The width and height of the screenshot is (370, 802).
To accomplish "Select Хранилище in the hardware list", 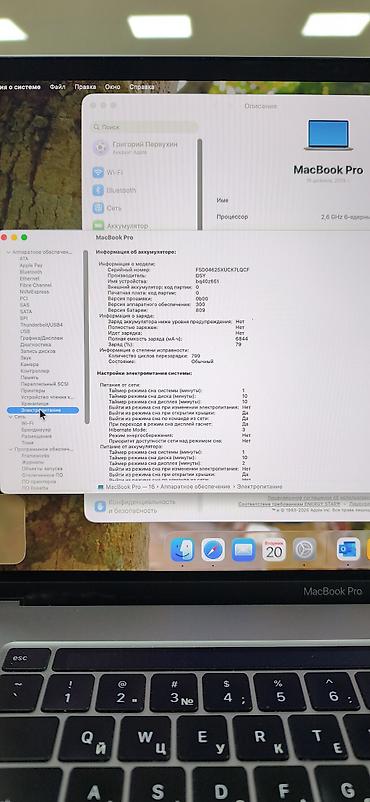I will click(x=34, y=404).
